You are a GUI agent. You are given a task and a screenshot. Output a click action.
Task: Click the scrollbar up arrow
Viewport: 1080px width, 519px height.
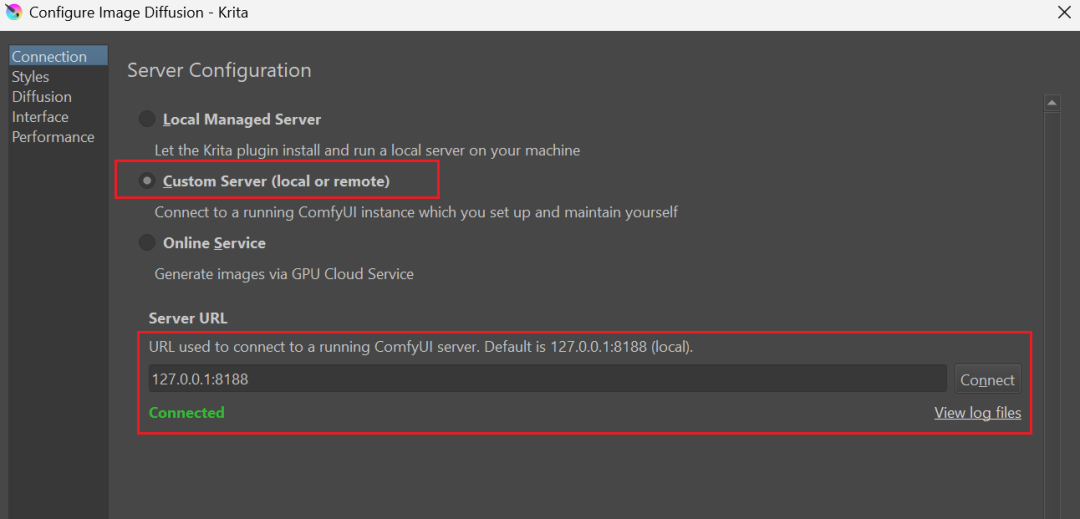(1052, 103)
